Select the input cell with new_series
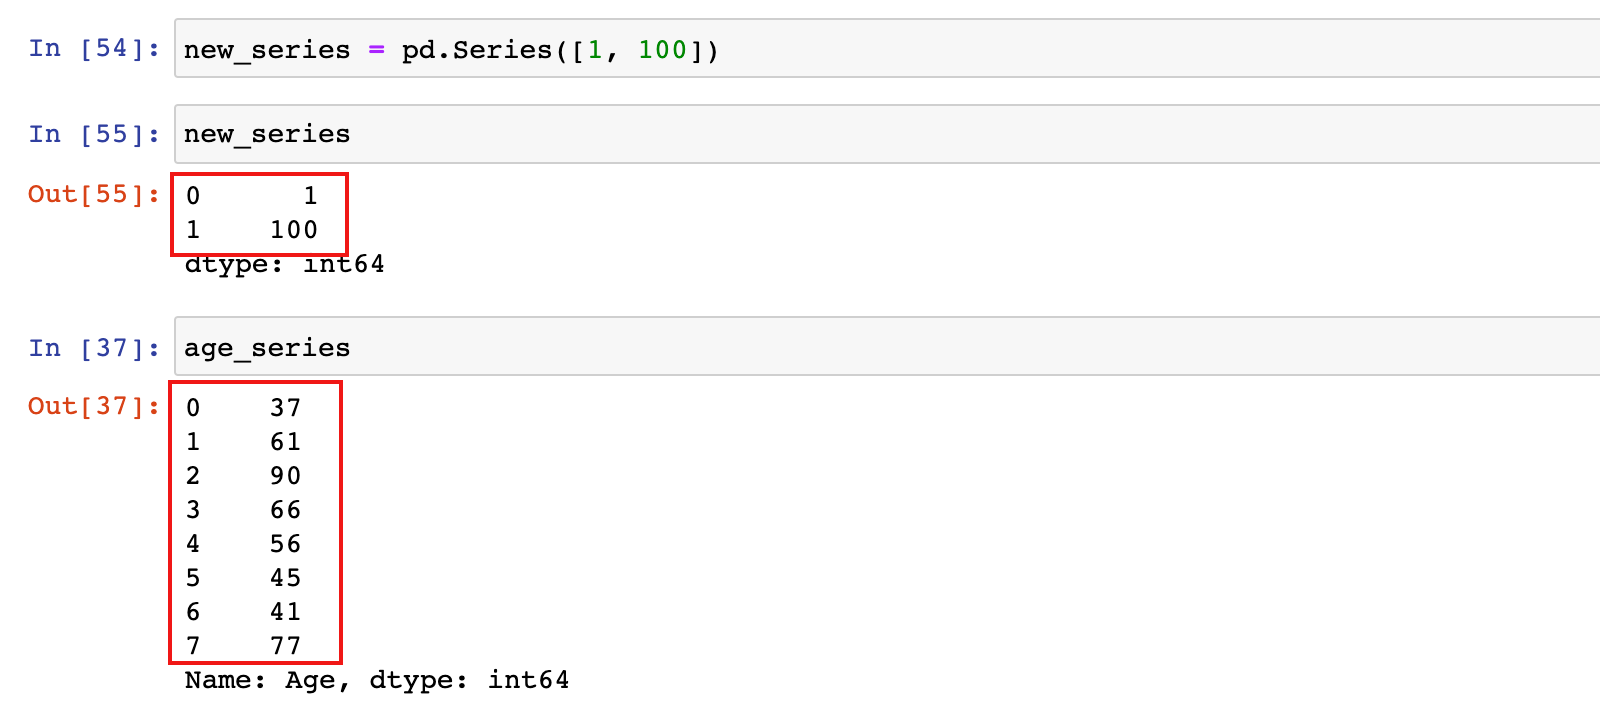Screen dimensions: 1600x702 [x=887, y=134]
